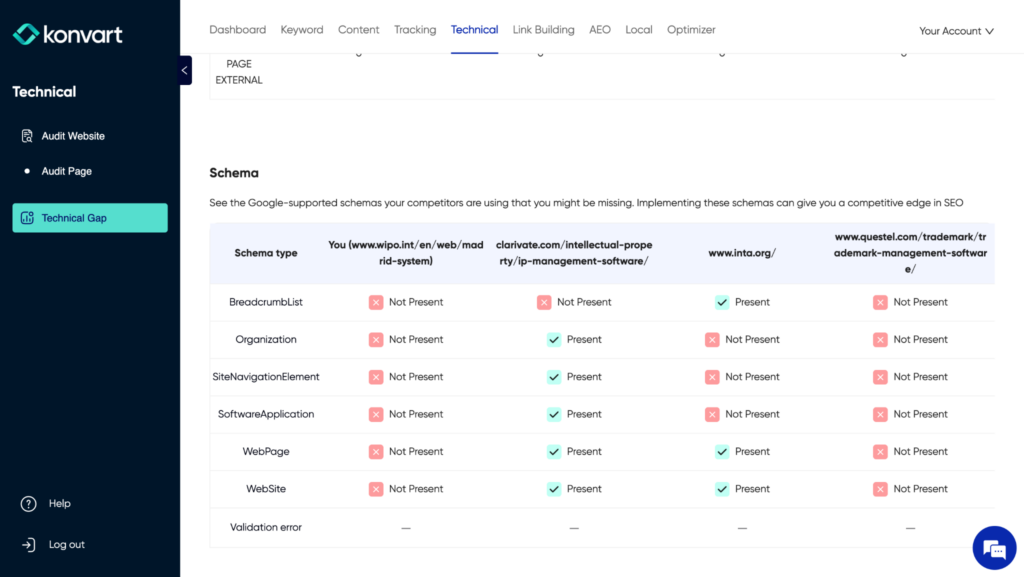Click SiteNavigationElement green check for clarivate.com

tap(554, 377)
